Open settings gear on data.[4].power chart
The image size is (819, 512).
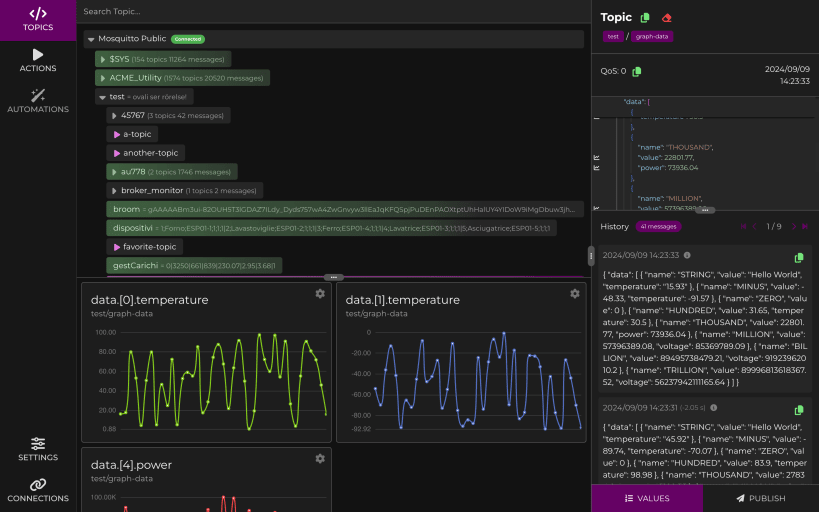[x=320, y=459]
